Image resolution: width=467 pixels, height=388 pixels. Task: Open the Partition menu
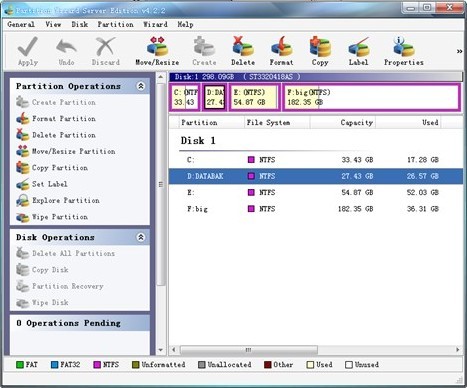pos(115,24)
